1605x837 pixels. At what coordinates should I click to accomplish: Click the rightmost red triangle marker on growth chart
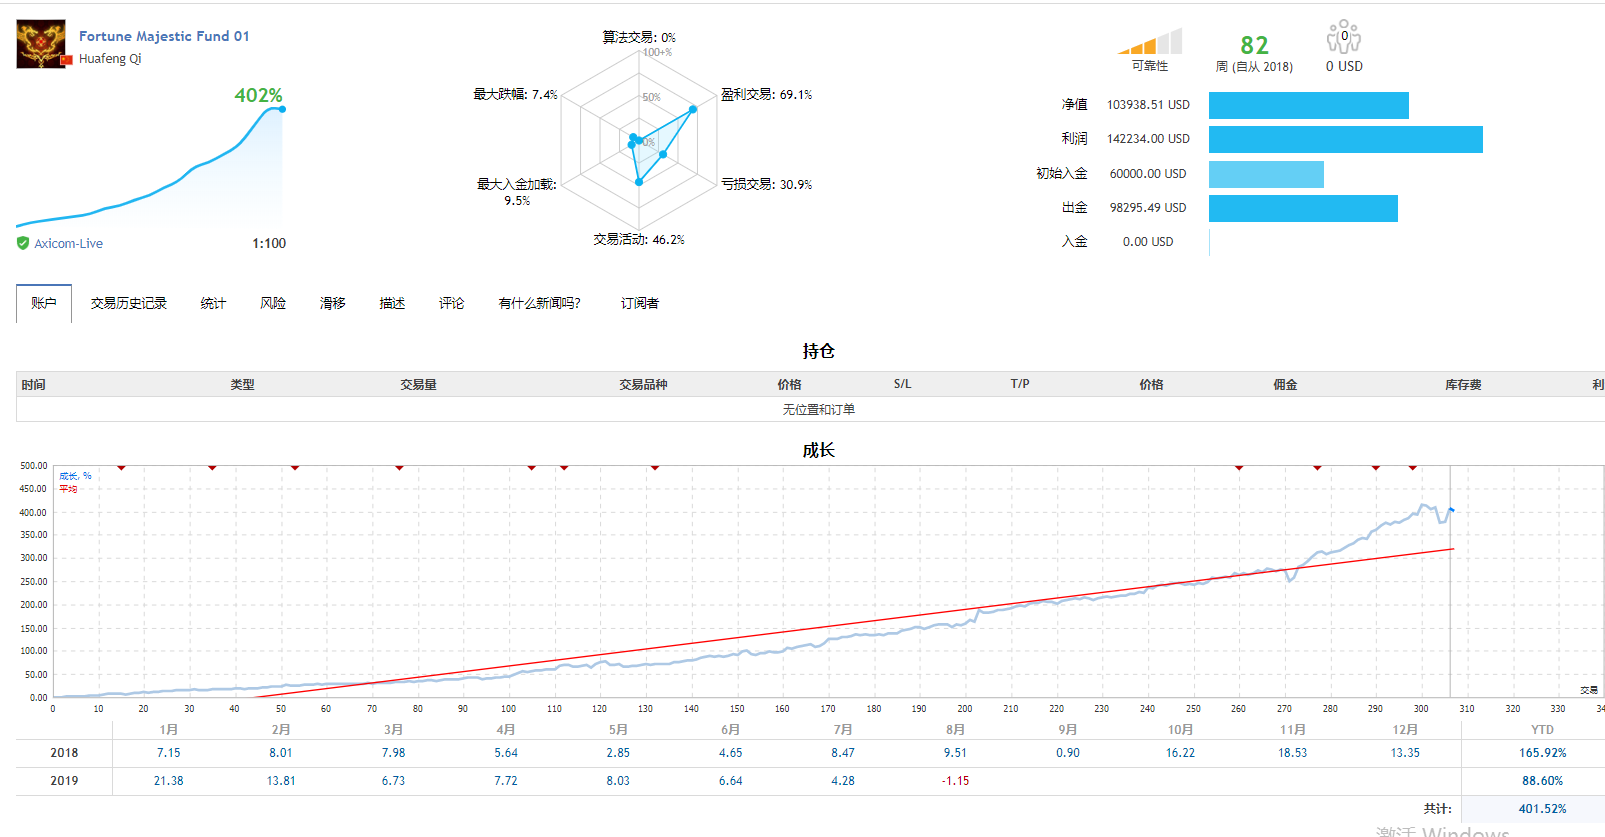pyautogui.click(x=1413, y=467)
